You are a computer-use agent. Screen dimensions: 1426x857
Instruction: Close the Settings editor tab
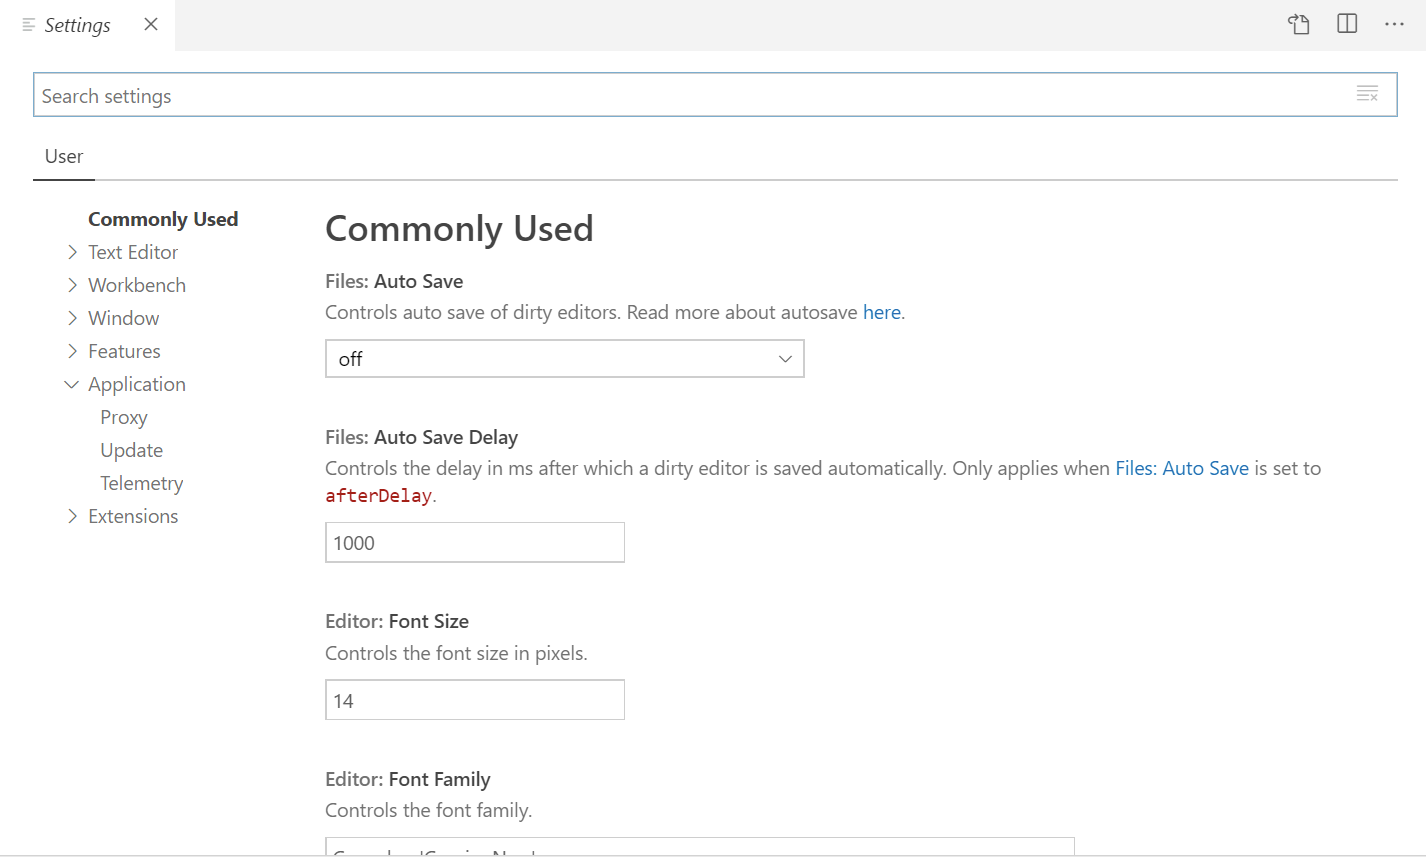(x=151, y=25)
